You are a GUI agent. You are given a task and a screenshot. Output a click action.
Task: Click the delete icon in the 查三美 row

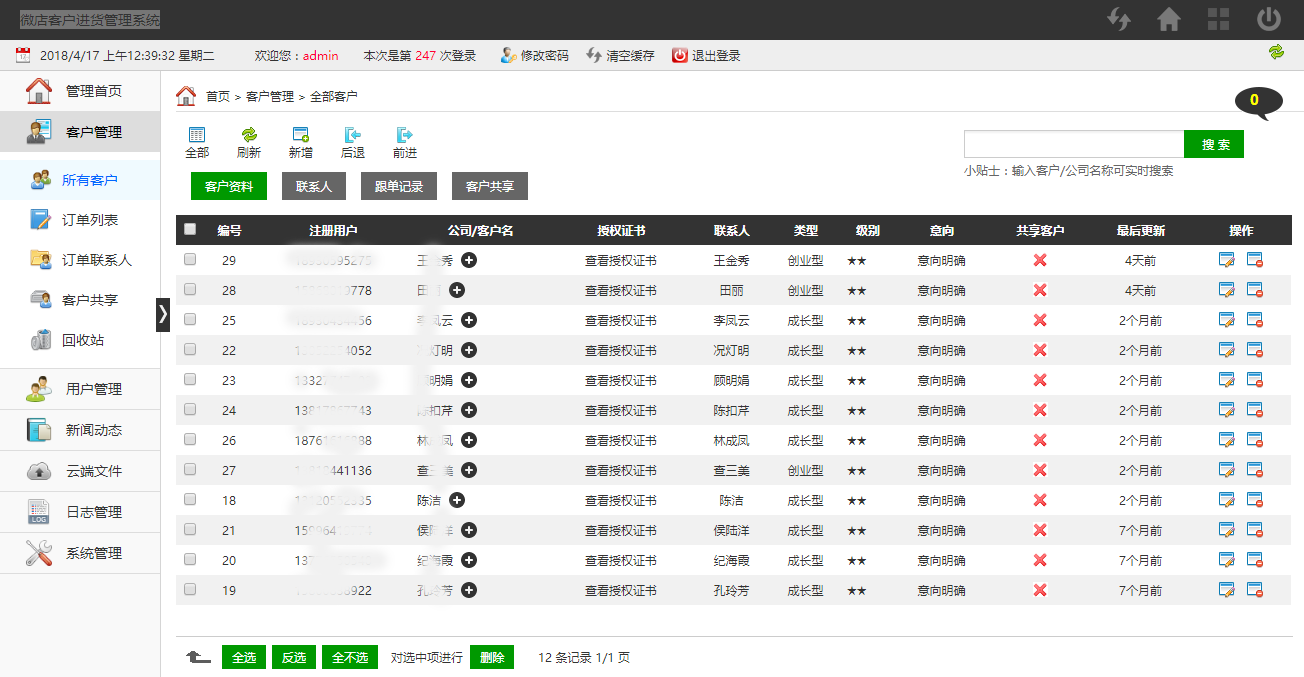[1255, 470]
